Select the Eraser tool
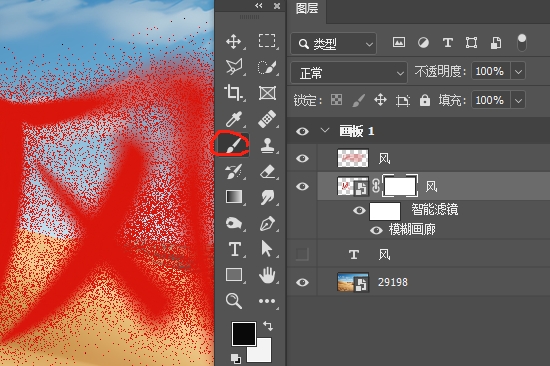Image resolution: width=550 pixels, height=366 pixels. [x=267, y=172]
